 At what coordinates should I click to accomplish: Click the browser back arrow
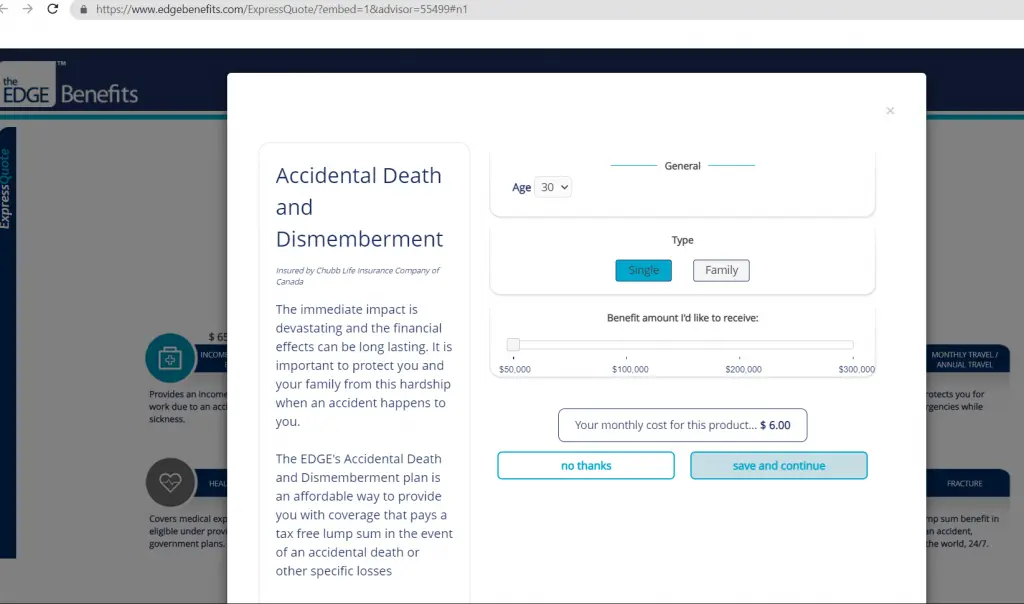pyautogui.click(x=7, y=9)
